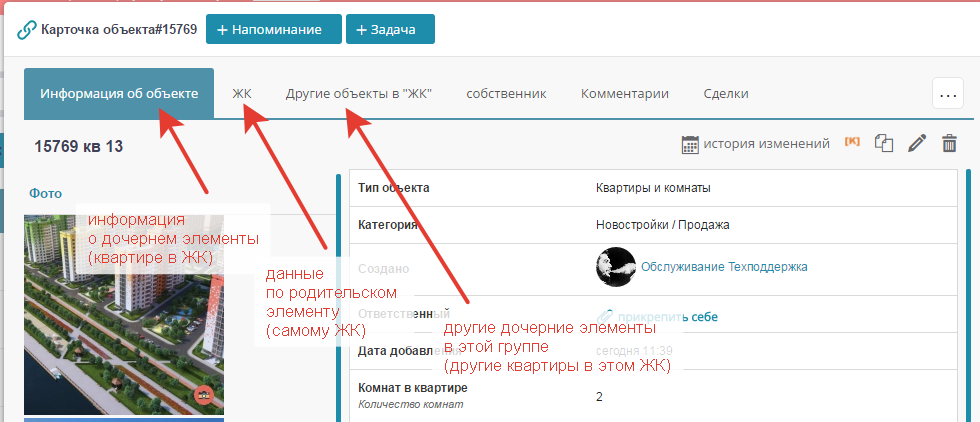
Task: Click the link icon beside Карточка объекта
Action: pos(27,29)
